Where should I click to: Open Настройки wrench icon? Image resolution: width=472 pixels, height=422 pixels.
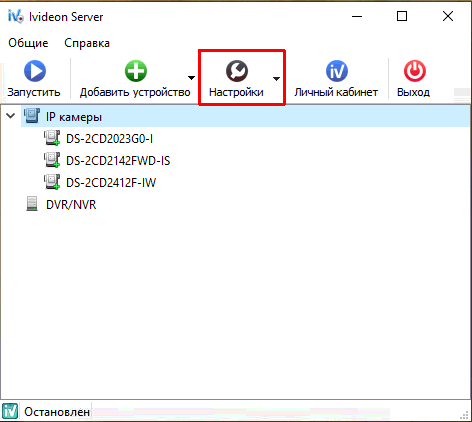237,71
